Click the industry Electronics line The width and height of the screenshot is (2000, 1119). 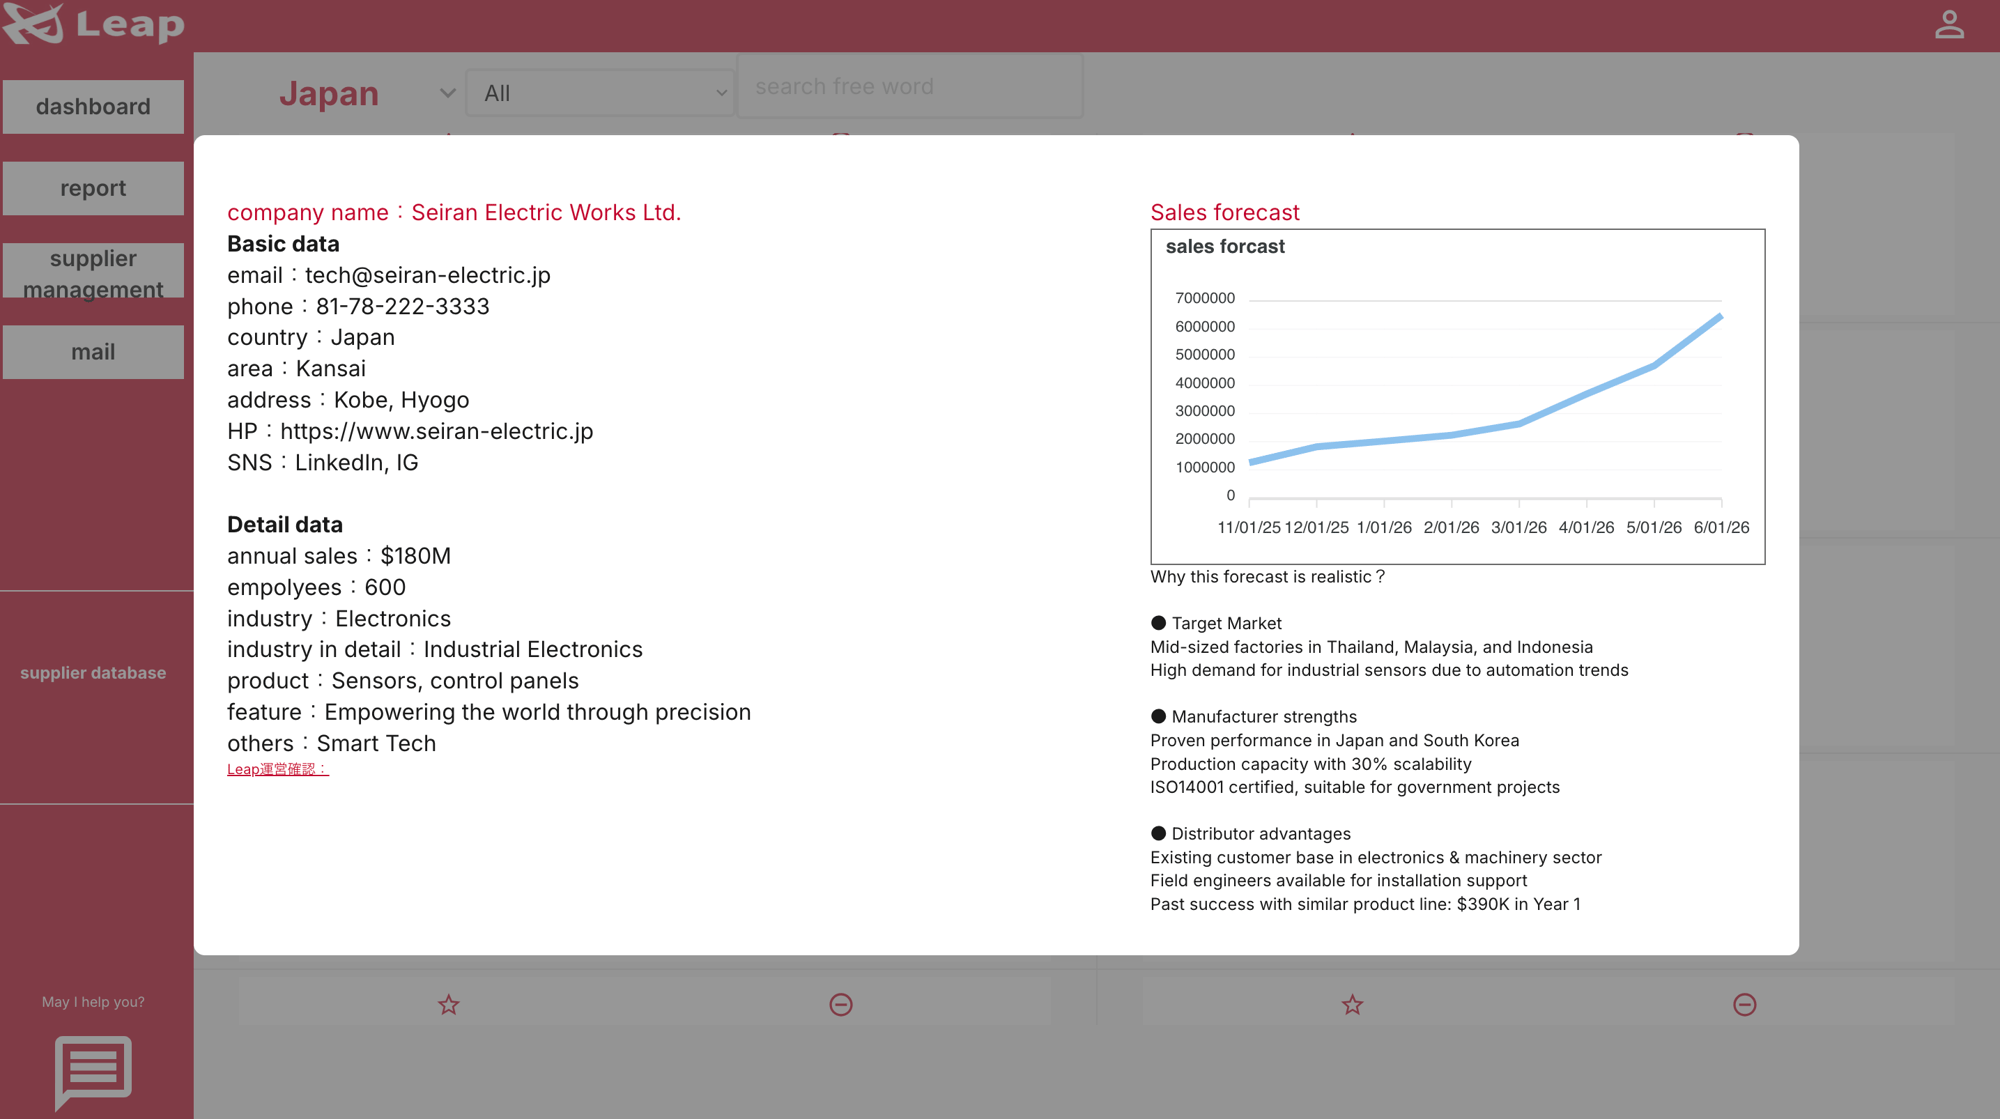point(339,619)
